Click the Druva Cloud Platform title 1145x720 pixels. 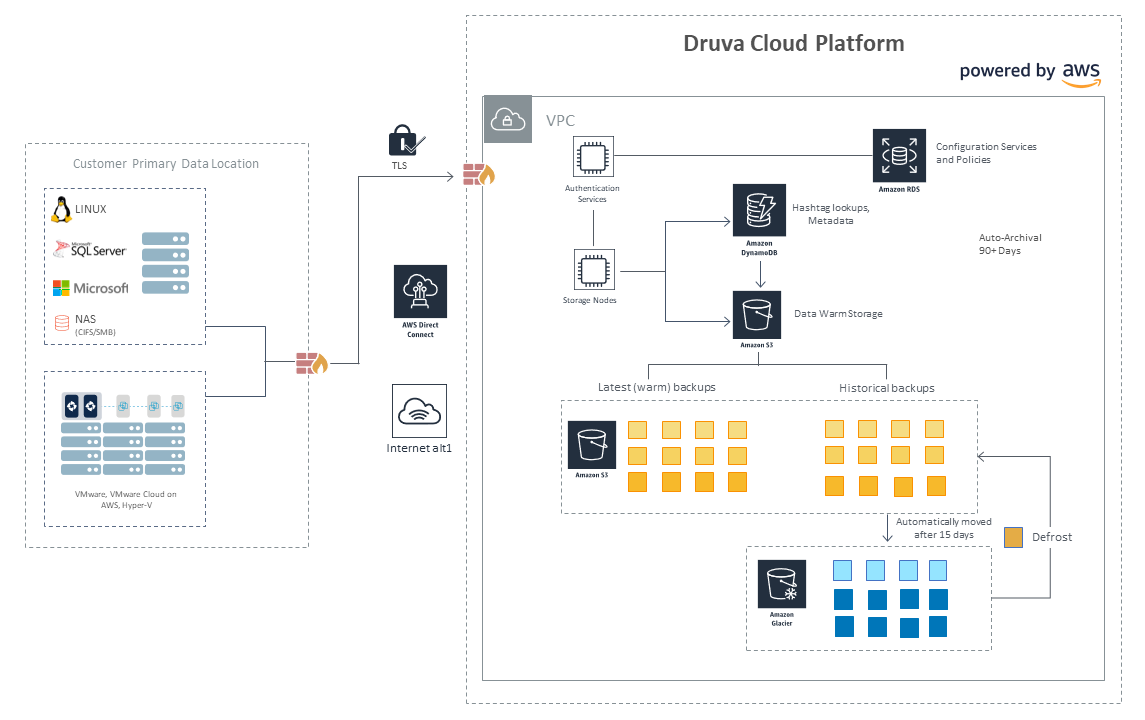(x=794, y=43)
